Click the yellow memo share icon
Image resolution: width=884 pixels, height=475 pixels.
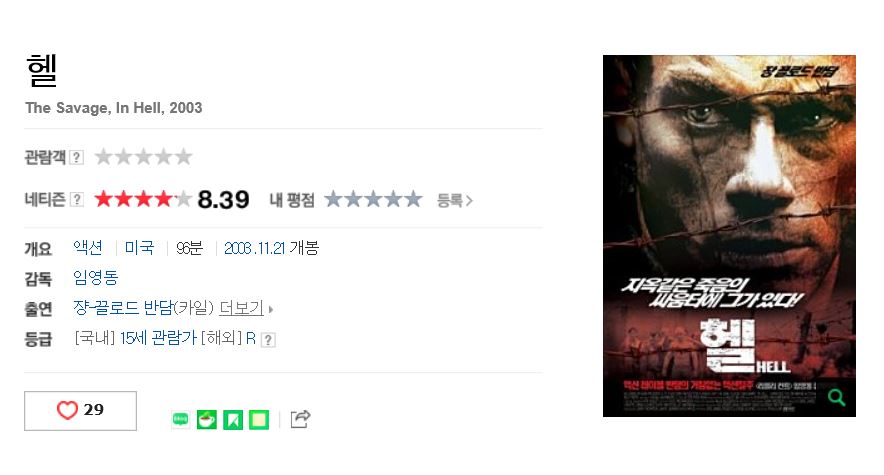259,419
